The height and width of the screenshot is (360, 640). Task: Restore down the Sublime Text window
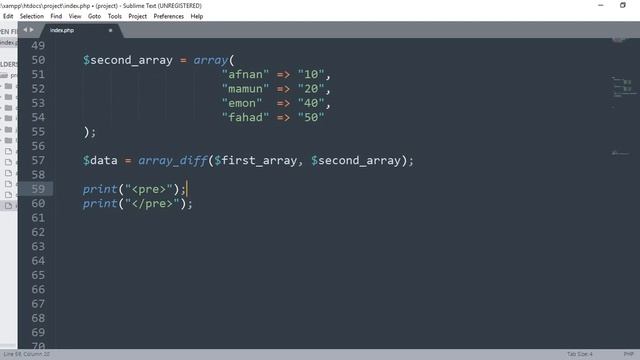[622, 5]
